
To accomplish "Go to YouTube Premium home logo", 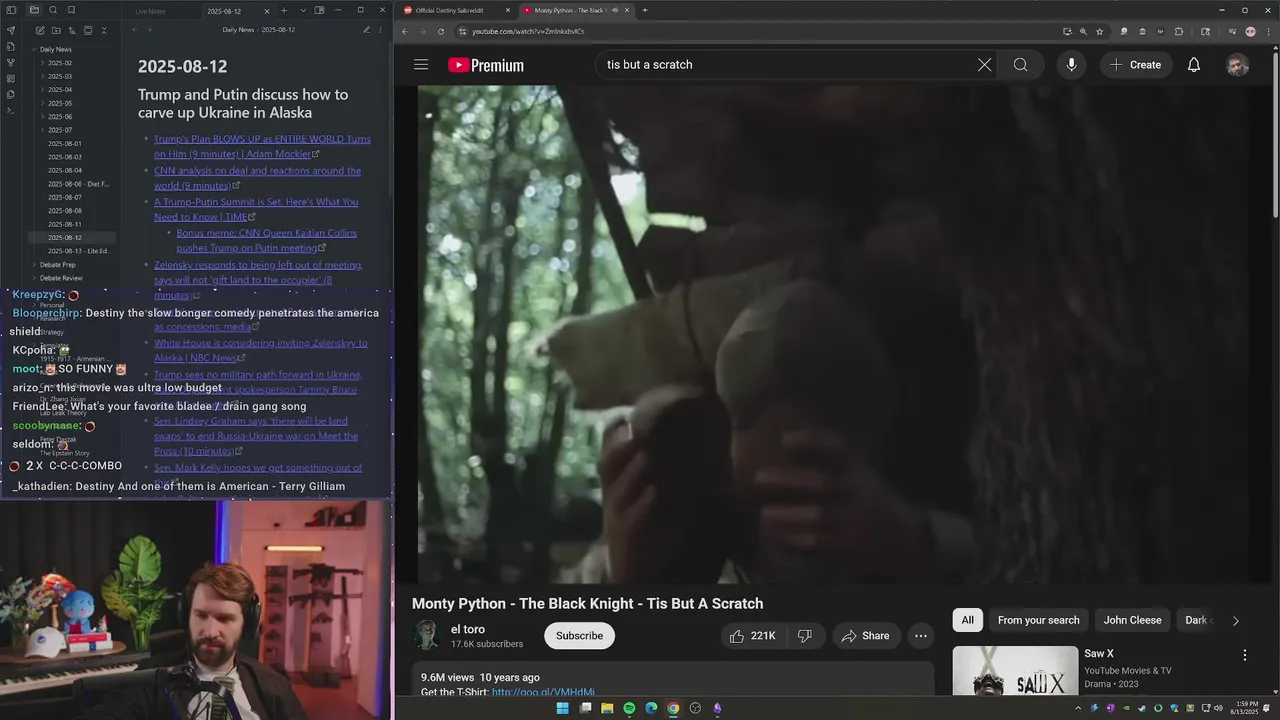I will (486, 65).
